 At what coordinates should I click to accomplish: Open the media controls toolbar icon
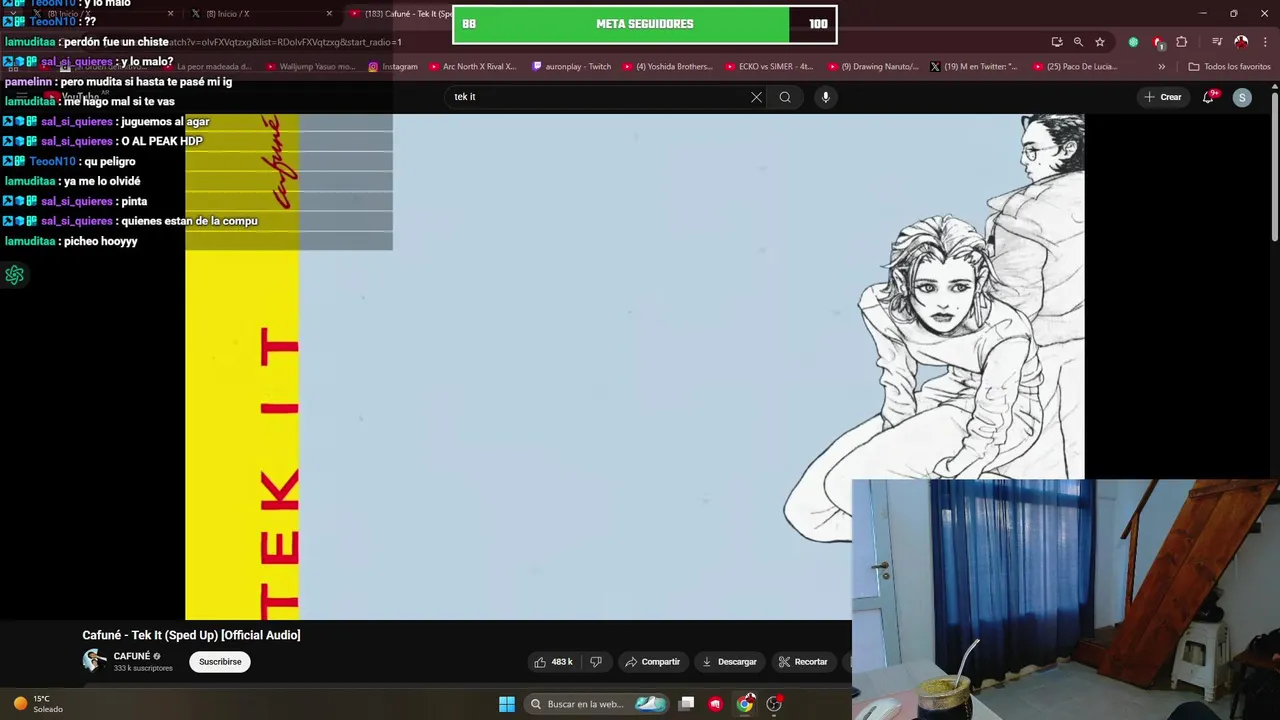click(1217, 42)
